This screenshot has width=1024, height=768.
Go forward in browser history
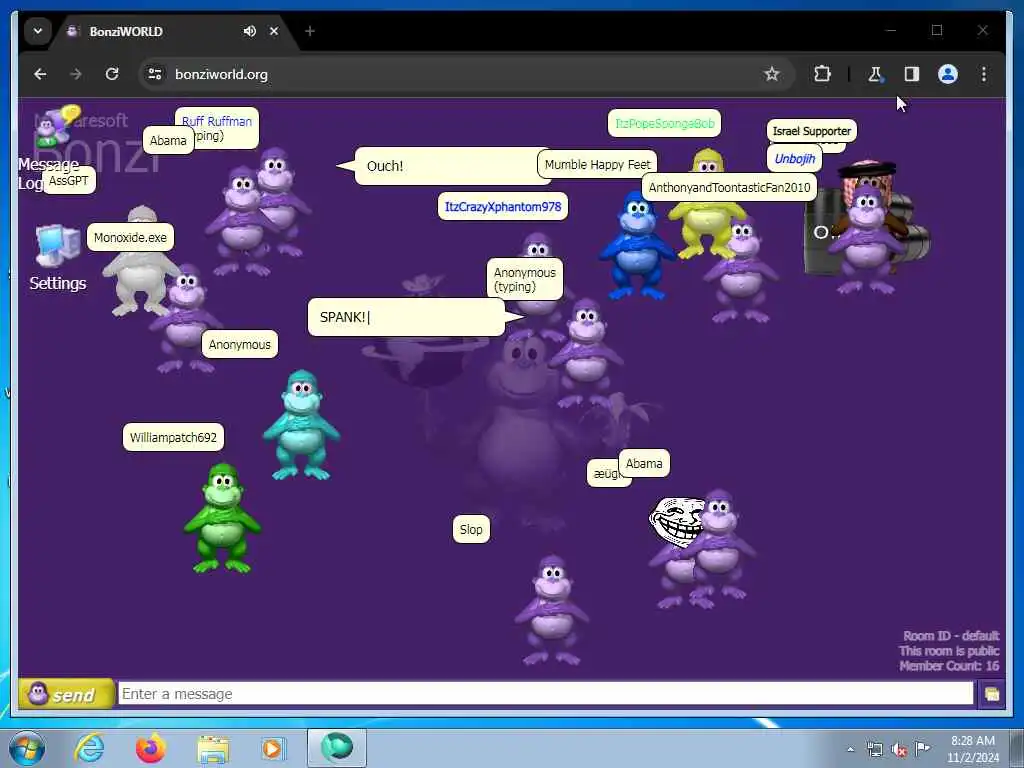tap(76, 74)
